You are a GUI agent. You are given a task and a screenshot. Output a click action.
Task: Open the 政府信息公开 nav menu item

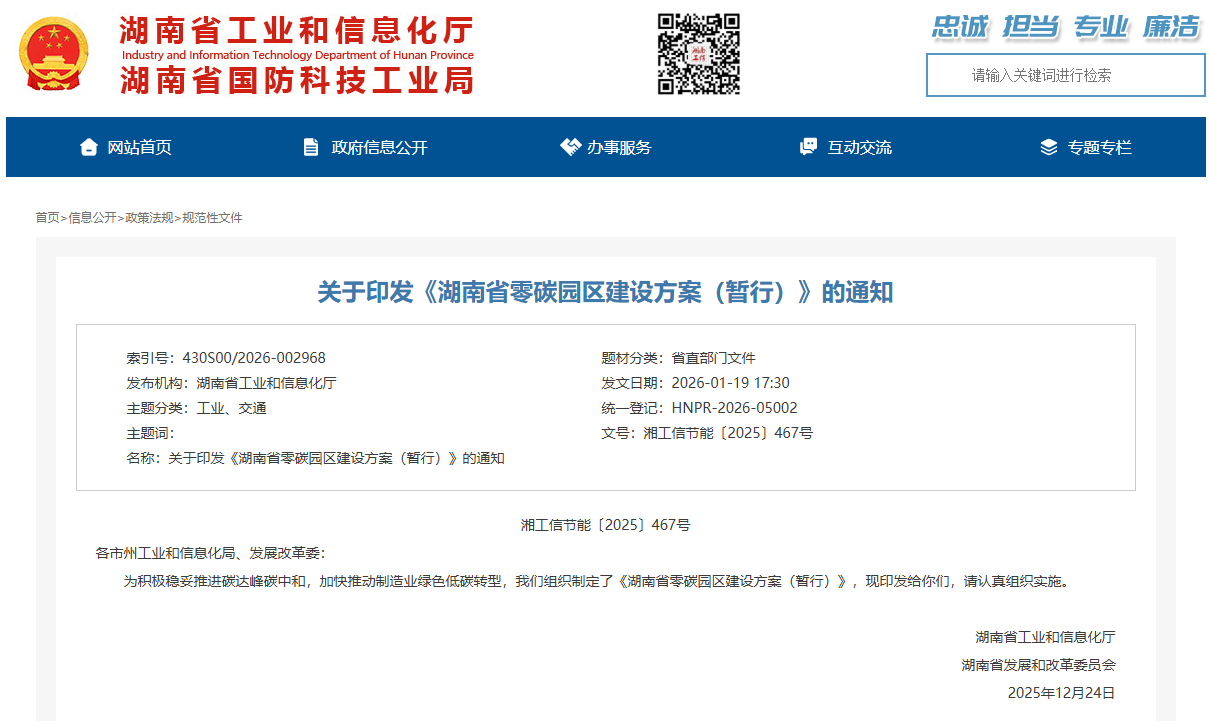(x=379, y=147)
